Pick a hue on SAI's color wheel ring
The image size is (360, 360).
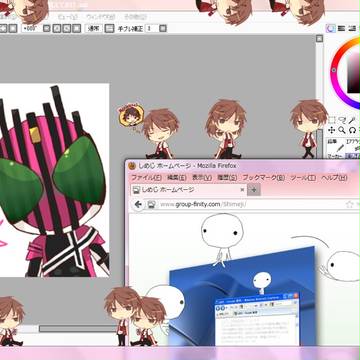[x=335, y=71]
